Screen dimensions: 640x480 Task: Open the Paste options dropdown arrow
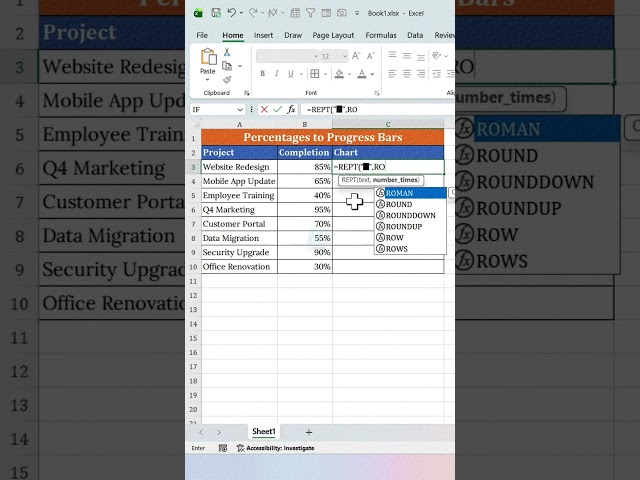coord(207,80)
